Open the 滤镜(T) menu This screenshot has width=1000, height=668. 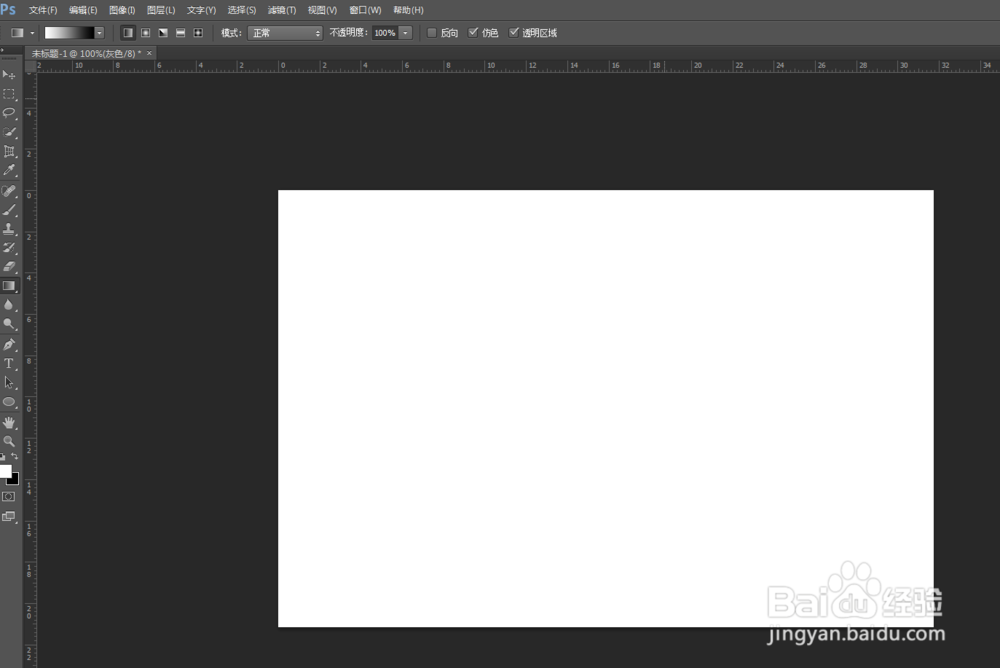282,10
